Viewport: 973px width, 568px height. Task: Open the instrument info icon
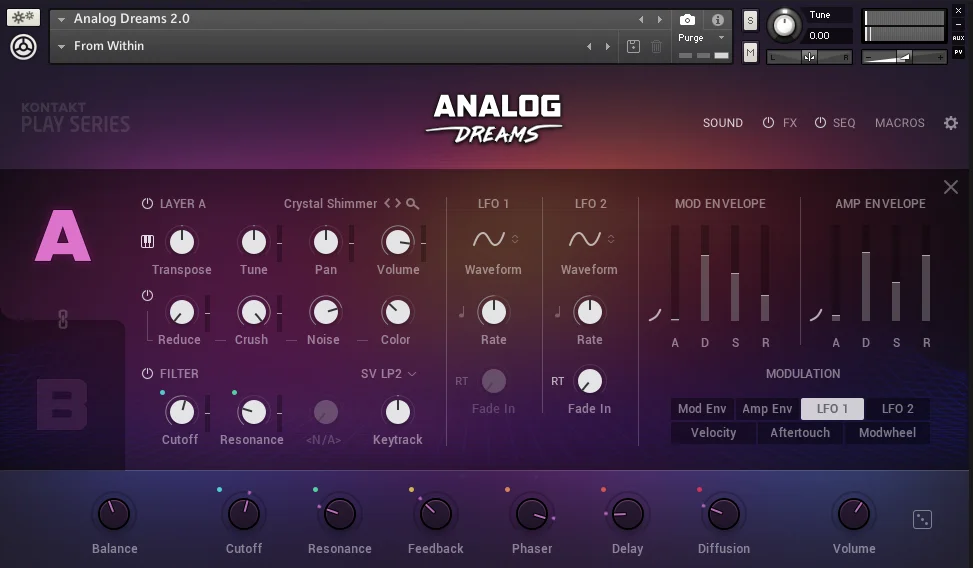(x=718, y=20)
